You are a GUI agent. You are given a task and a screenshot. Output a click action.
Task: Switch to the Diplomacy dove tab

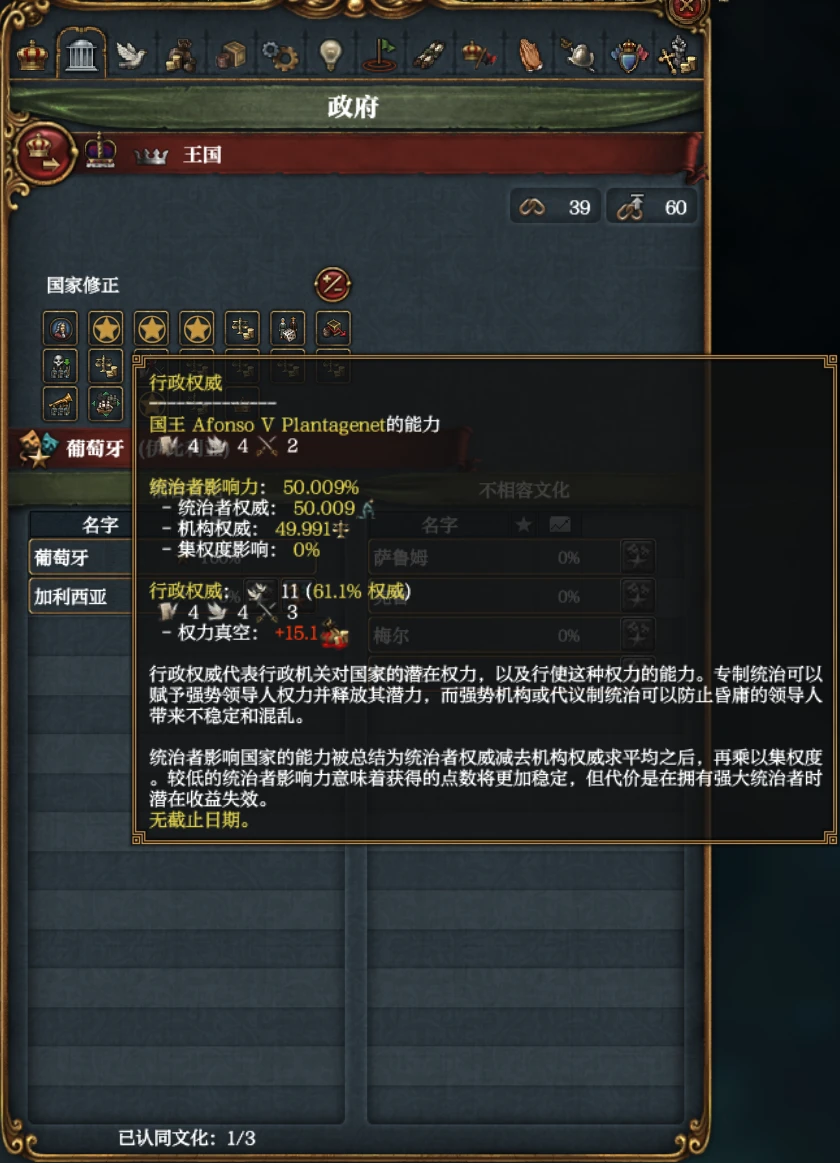pyautogui.click(x=131, y=56)
